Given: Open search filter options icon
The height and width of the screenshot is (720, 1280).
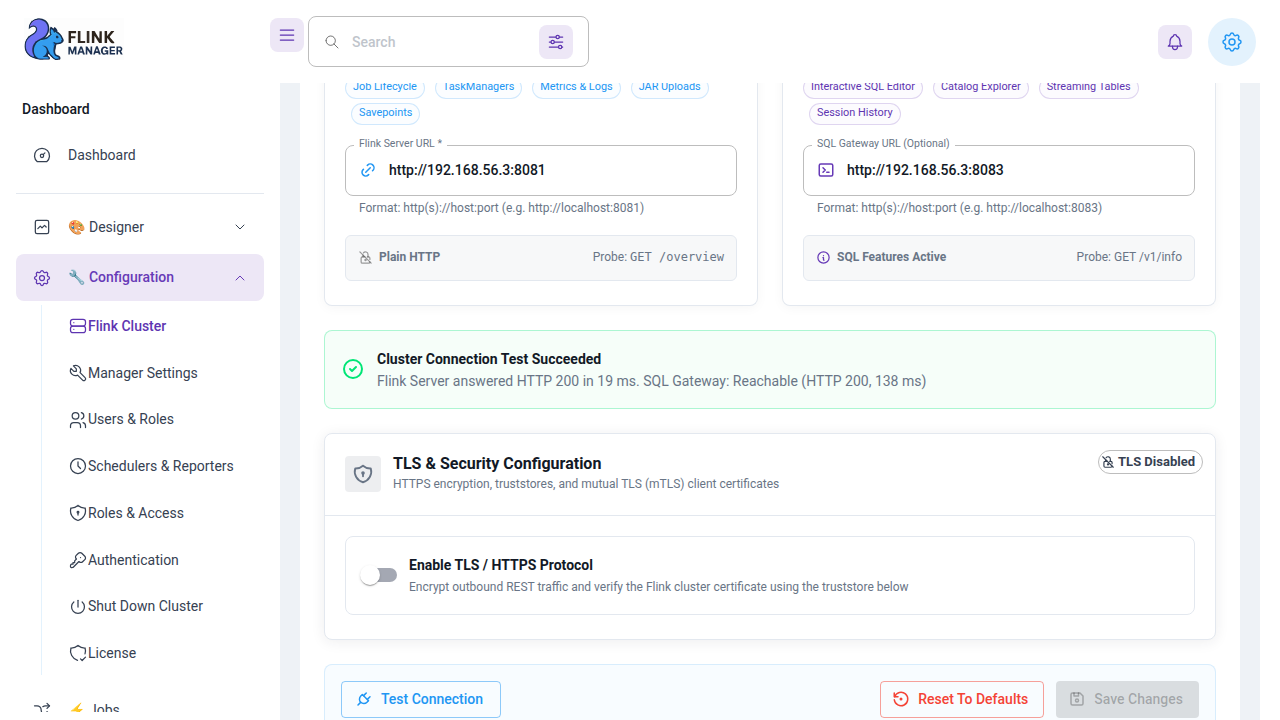Looking at the screenshot, I should click(x=556, y=42).
